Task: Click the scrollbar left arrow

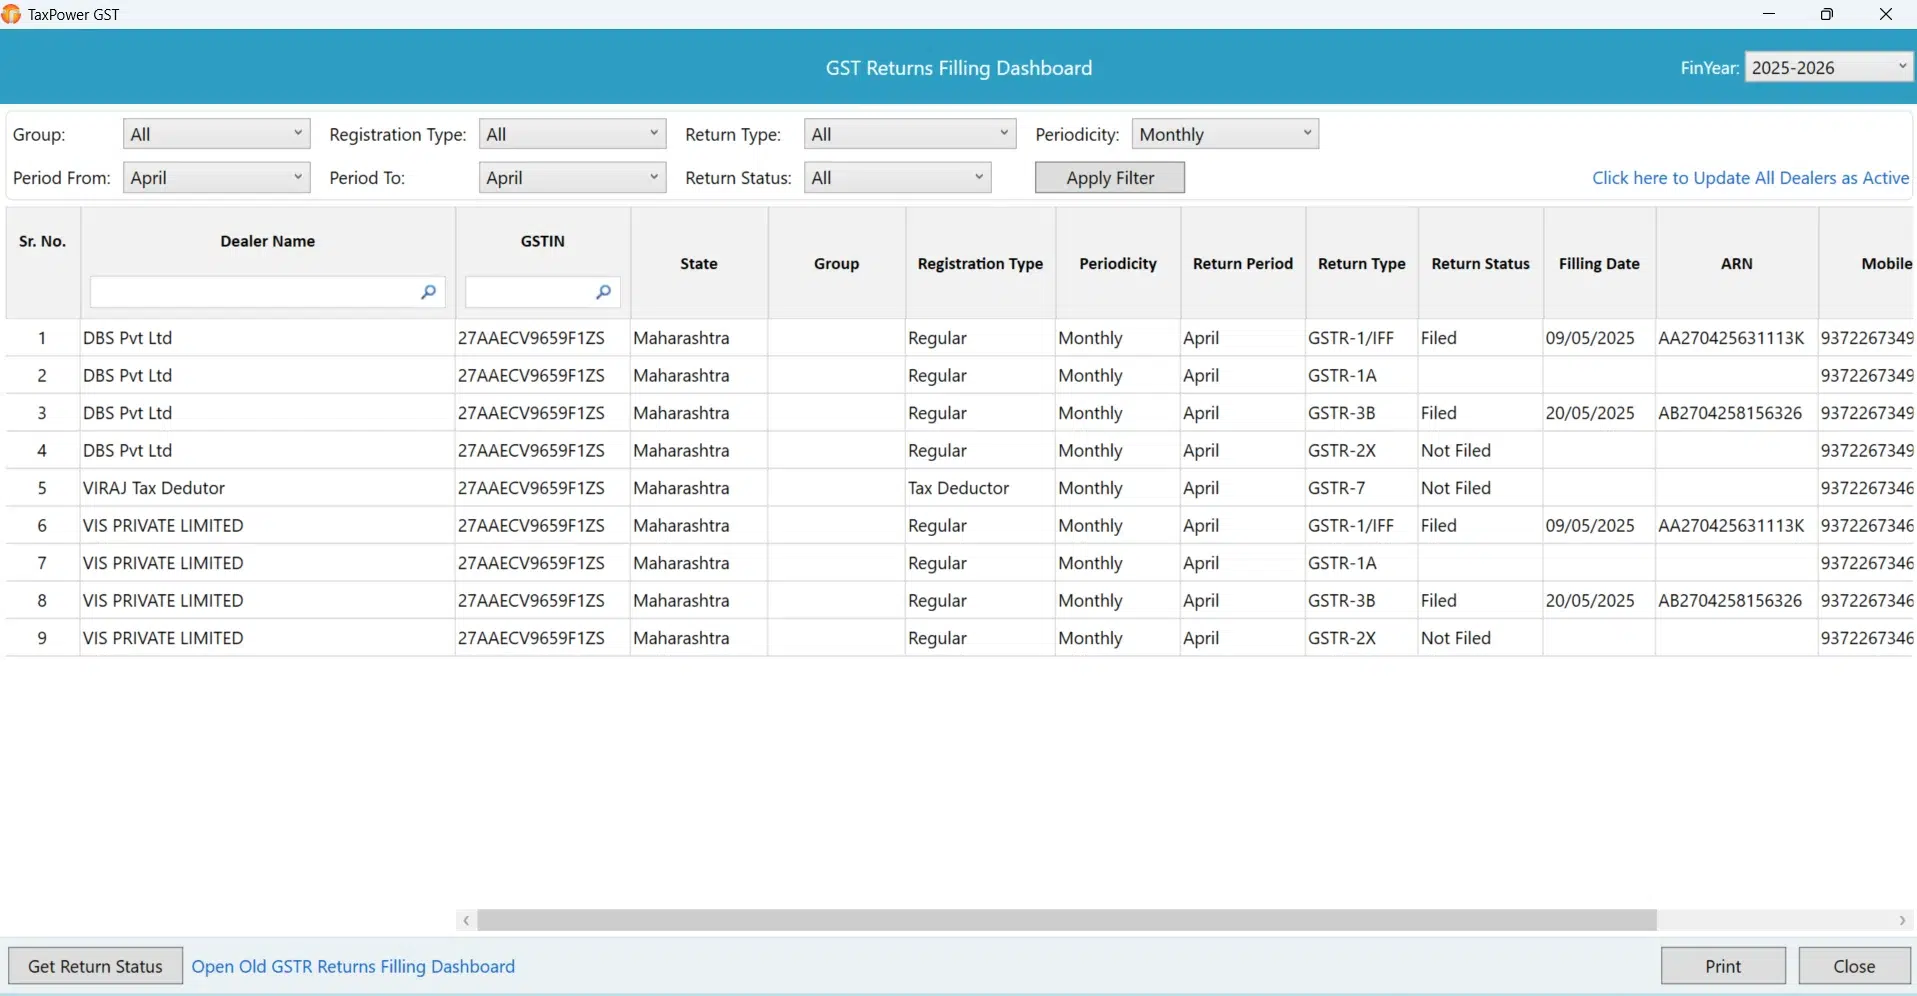Action: [466, 920]
